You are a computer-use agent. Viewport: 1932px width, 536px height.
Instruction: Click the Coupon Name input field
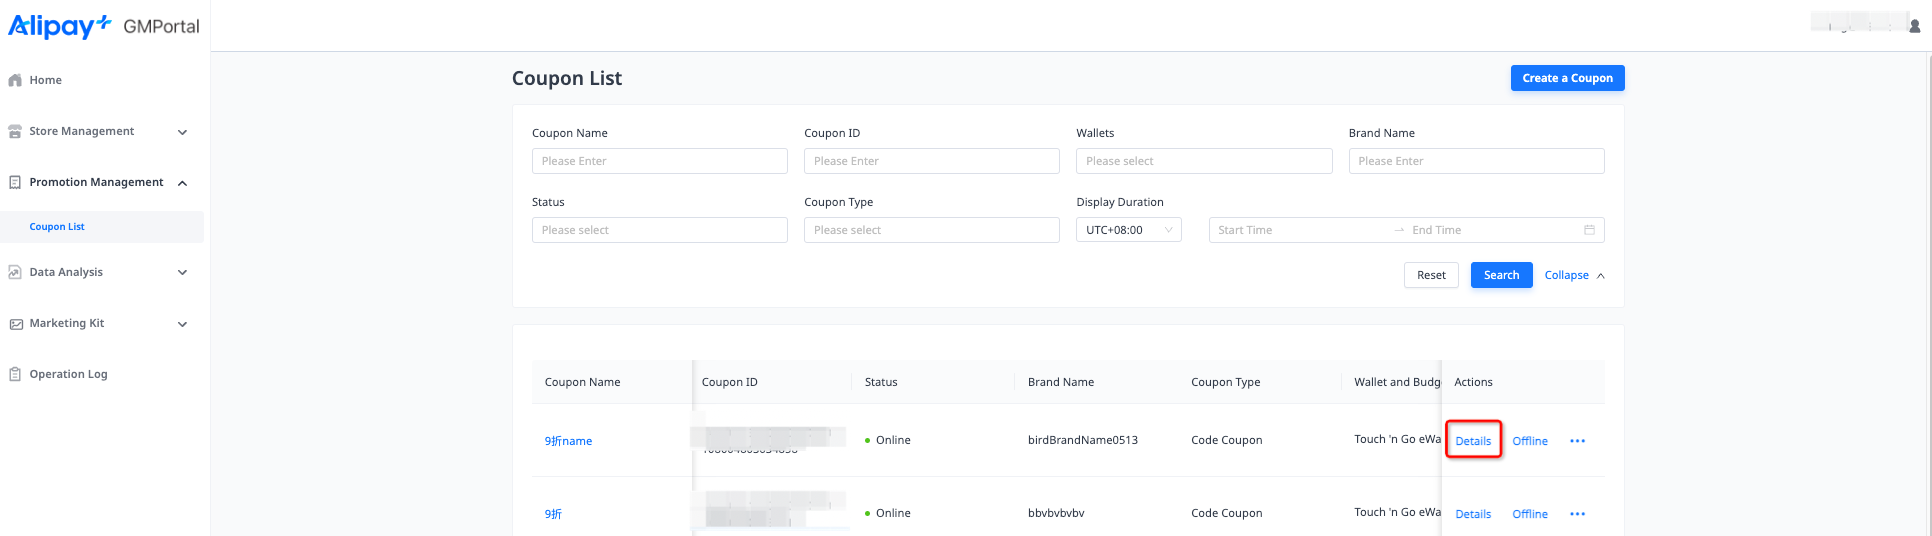pos(659,161)
